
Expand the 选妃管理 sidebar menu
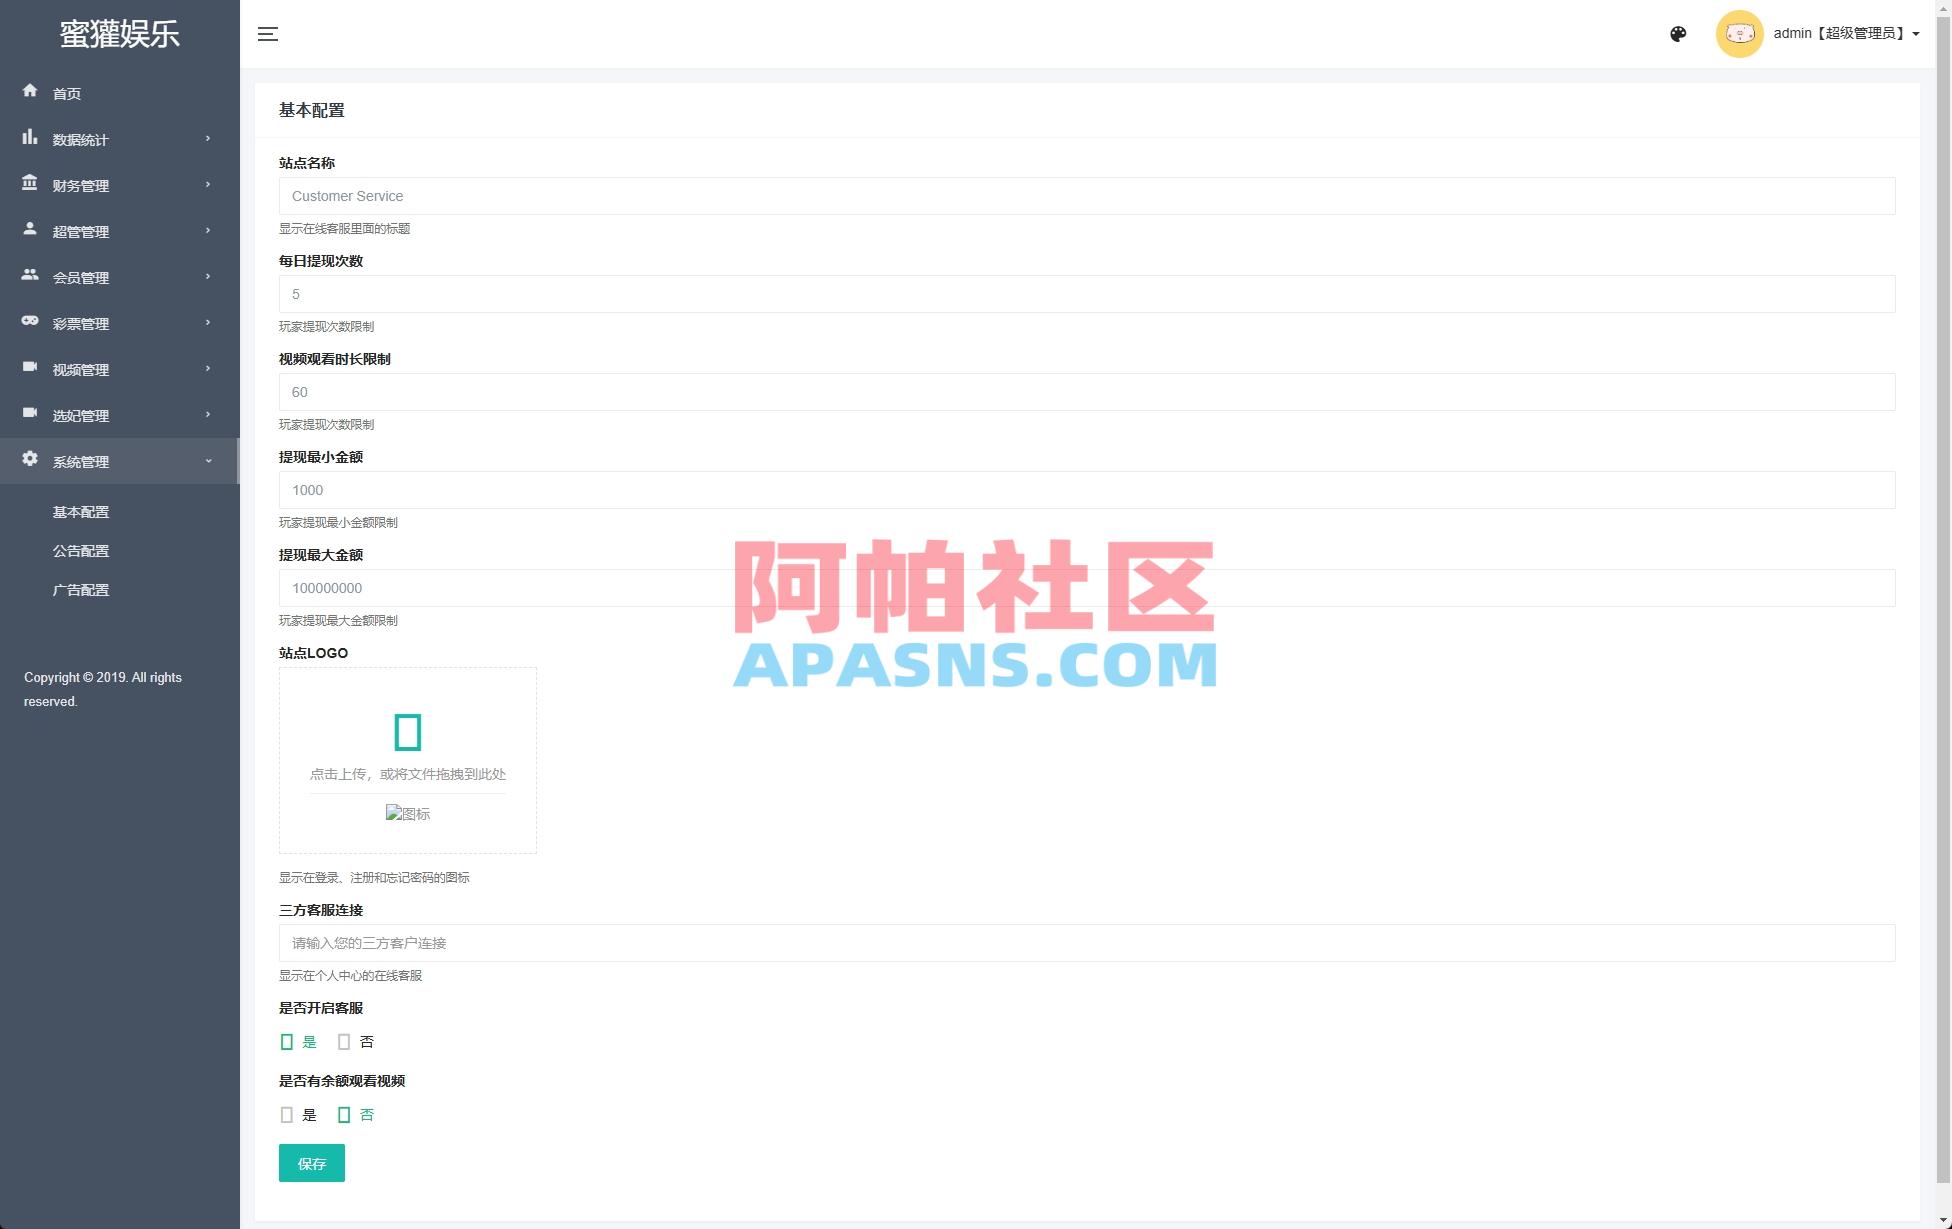pyautogui.click(x=80, y=414)
